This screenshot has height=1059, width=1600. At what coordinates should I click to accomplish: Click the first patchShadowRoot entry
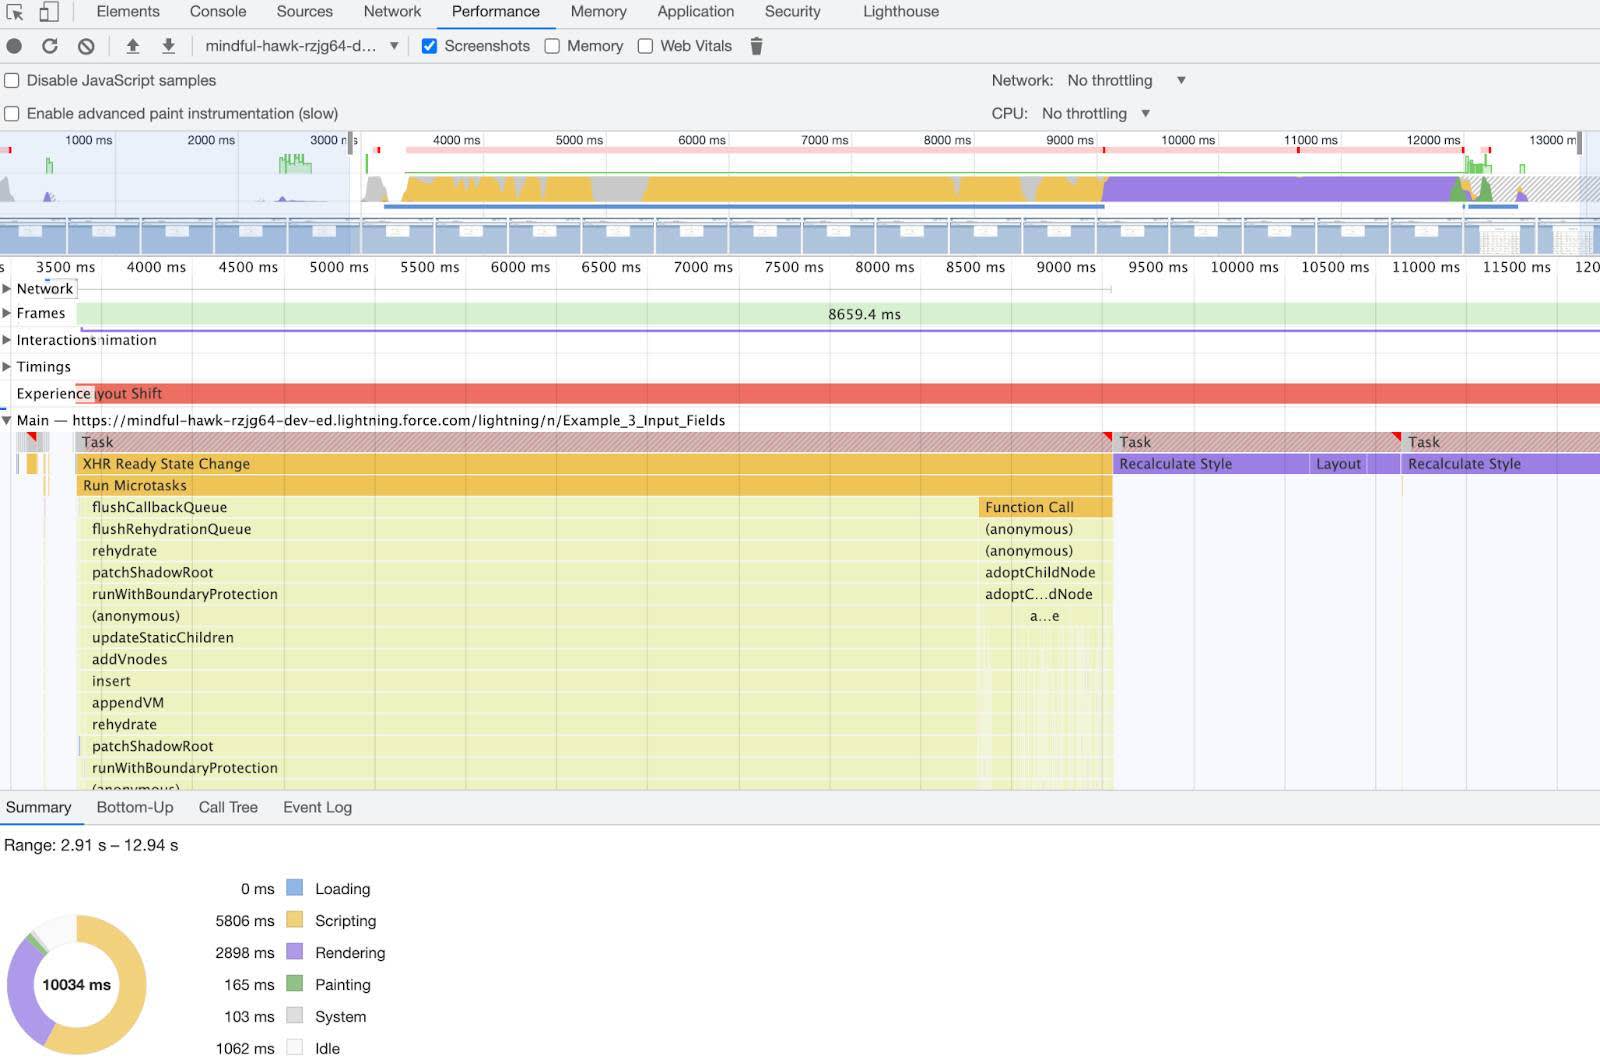tap(527, 572)
